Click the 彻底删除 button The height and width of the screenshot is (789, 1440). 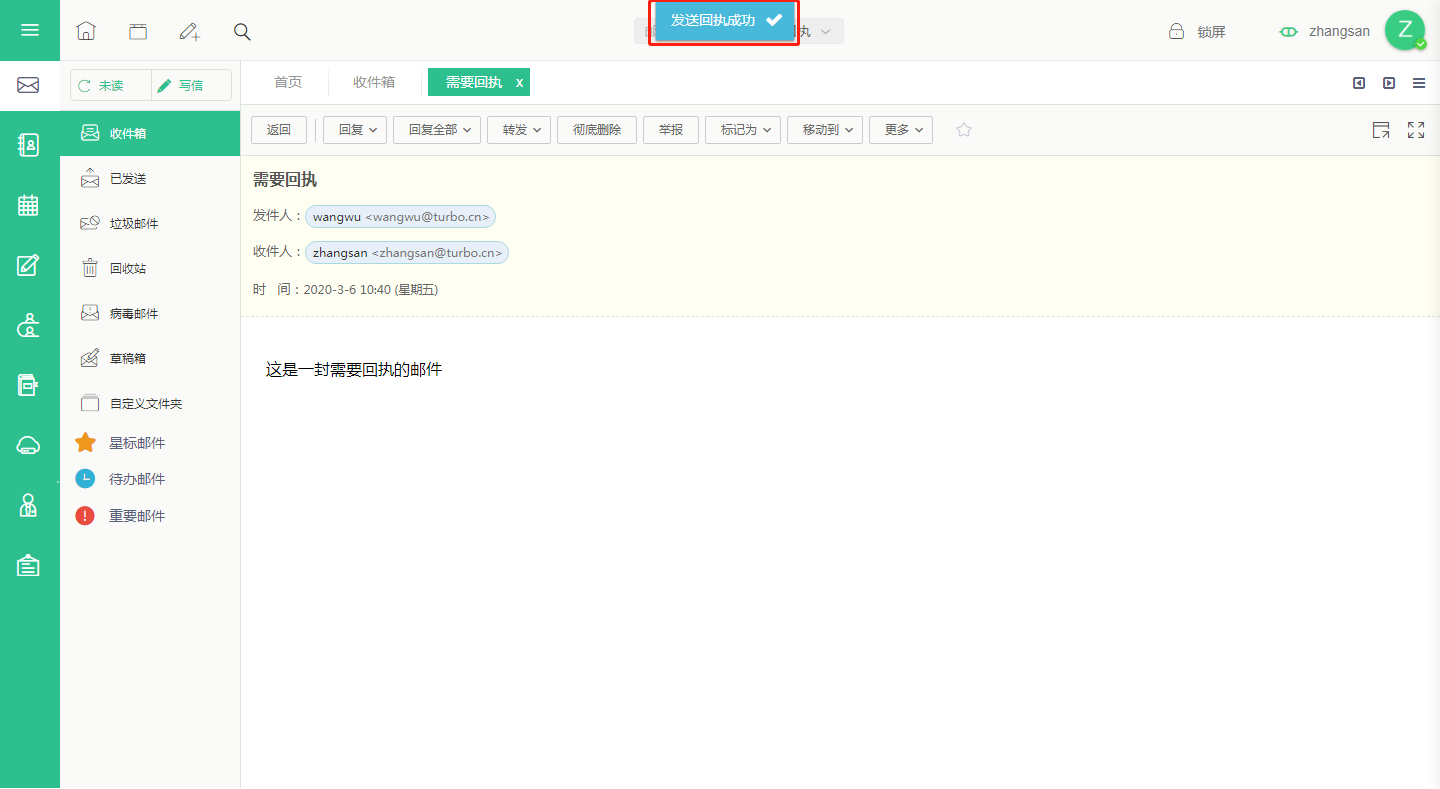click(597, 130)
